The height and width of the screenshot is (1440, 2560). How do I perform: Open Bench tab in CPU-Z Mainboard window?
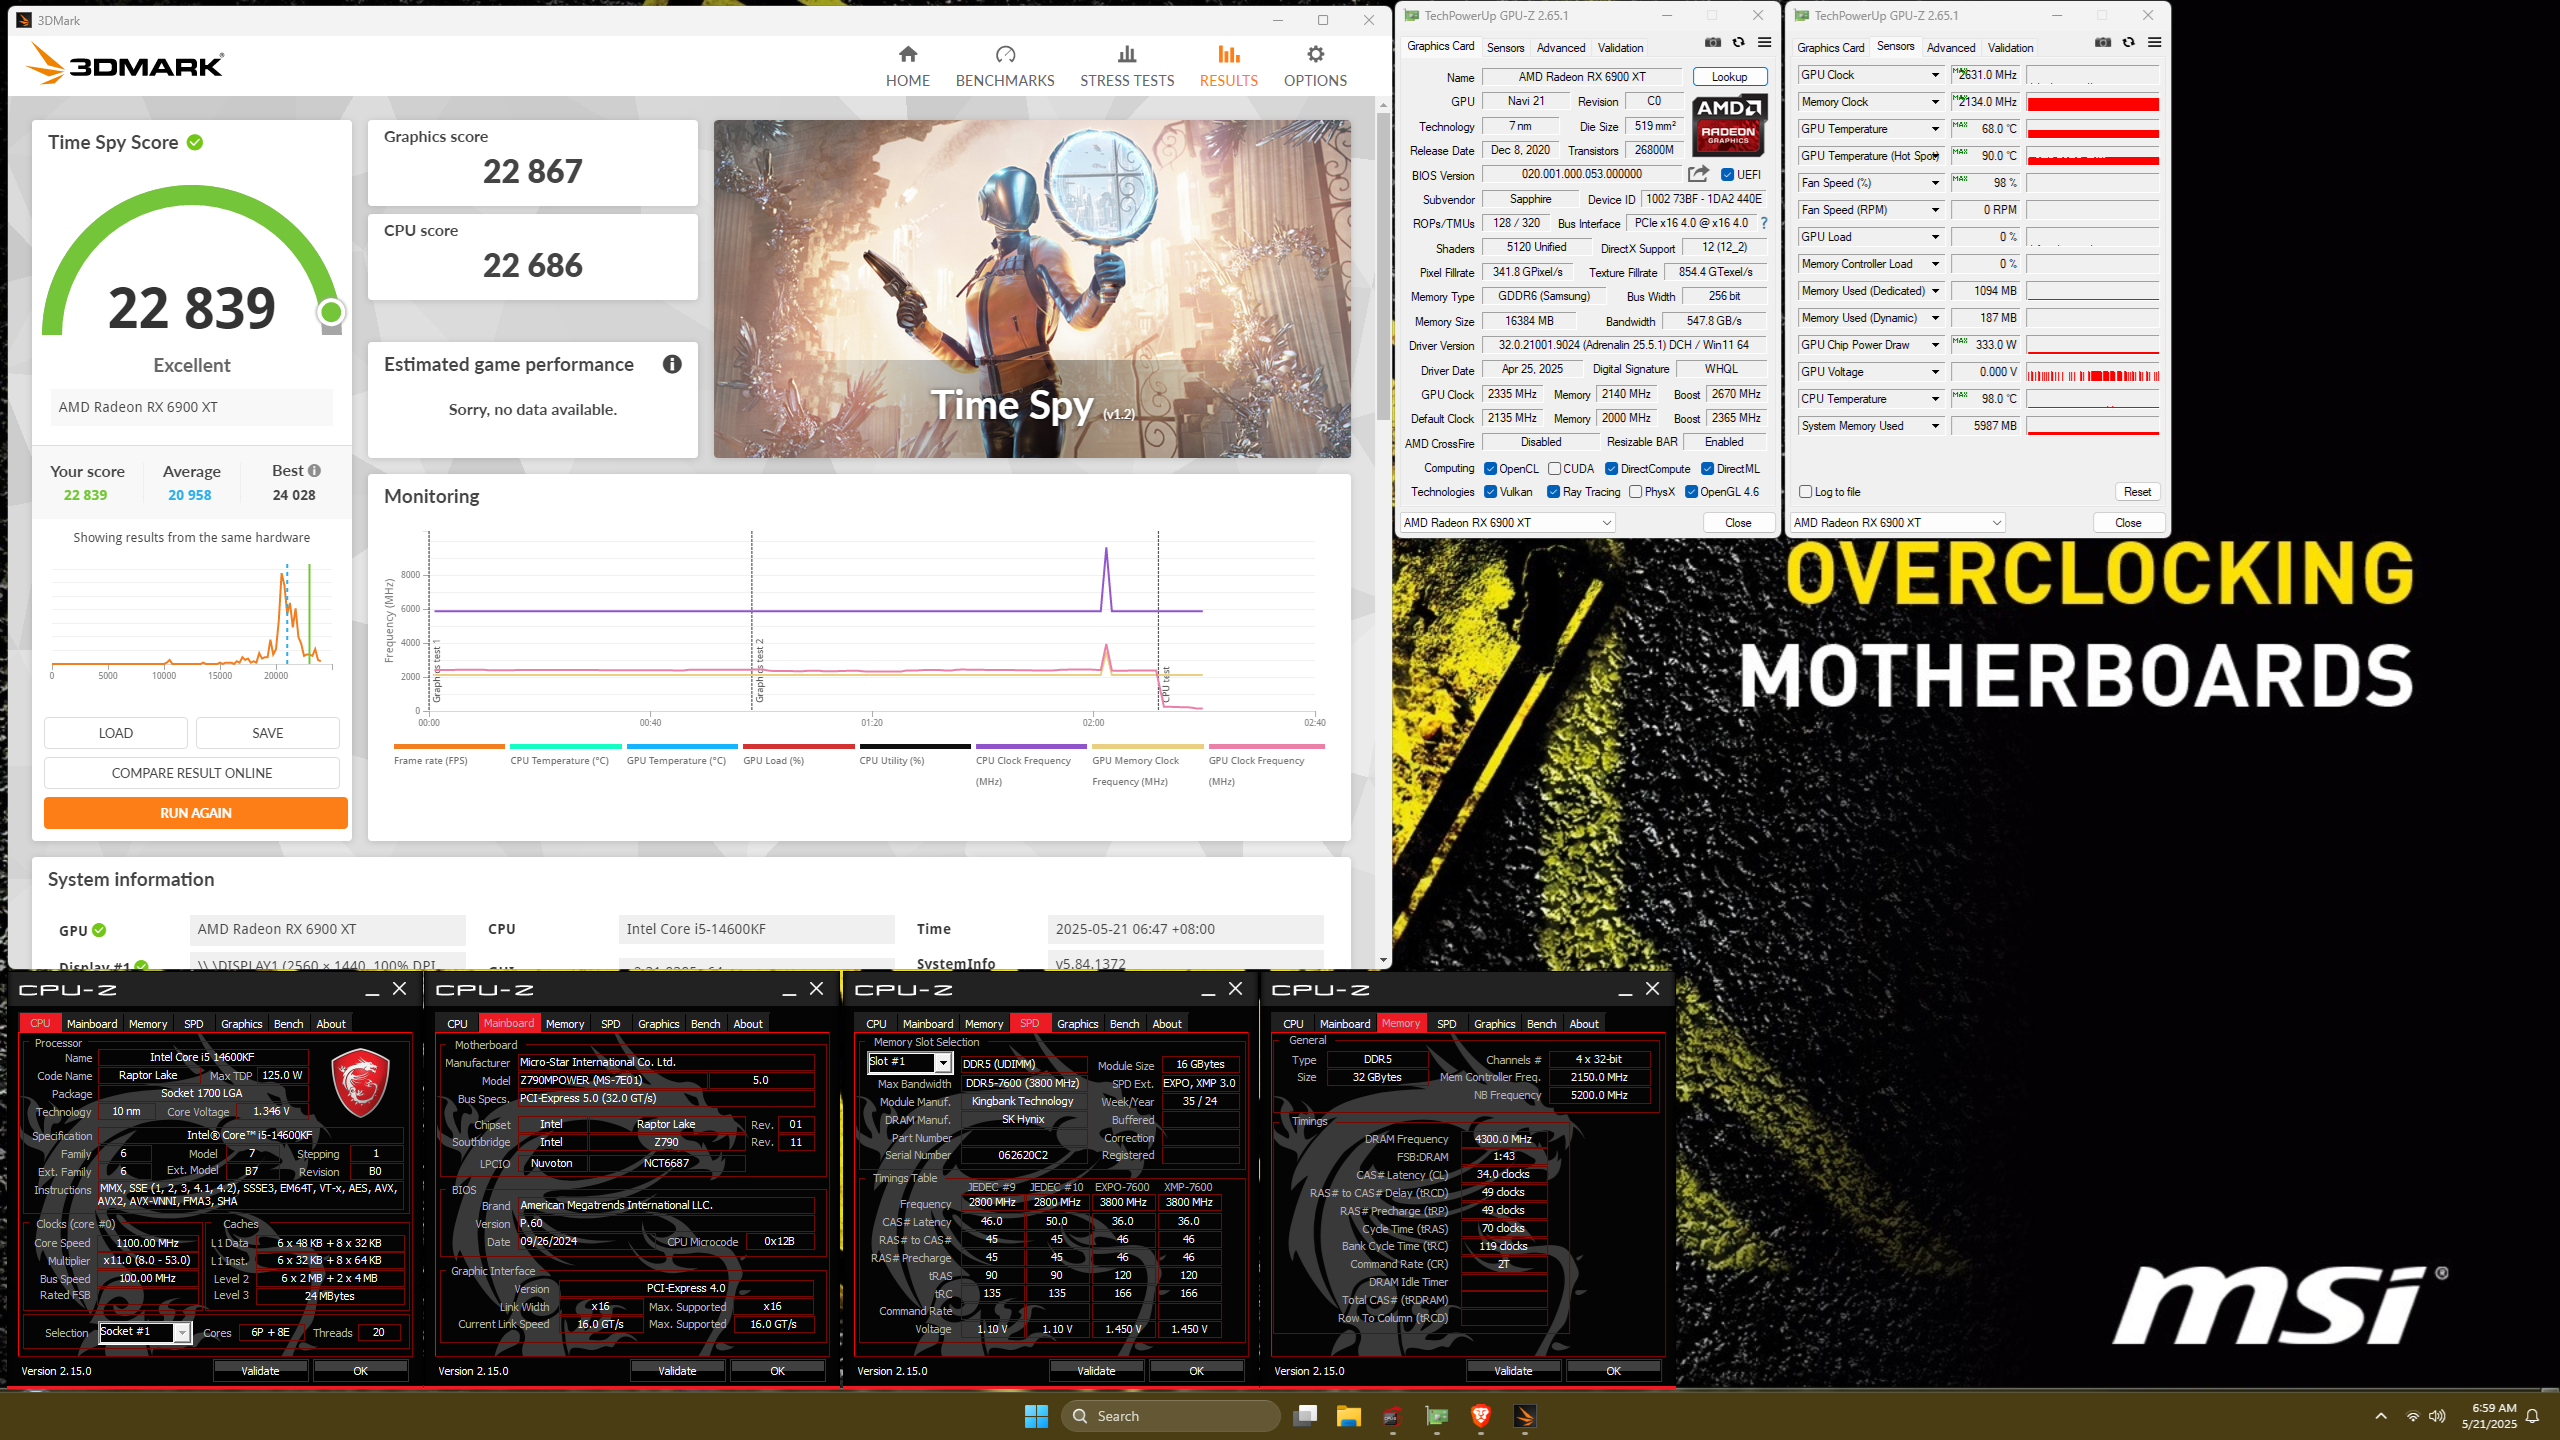705,1024
